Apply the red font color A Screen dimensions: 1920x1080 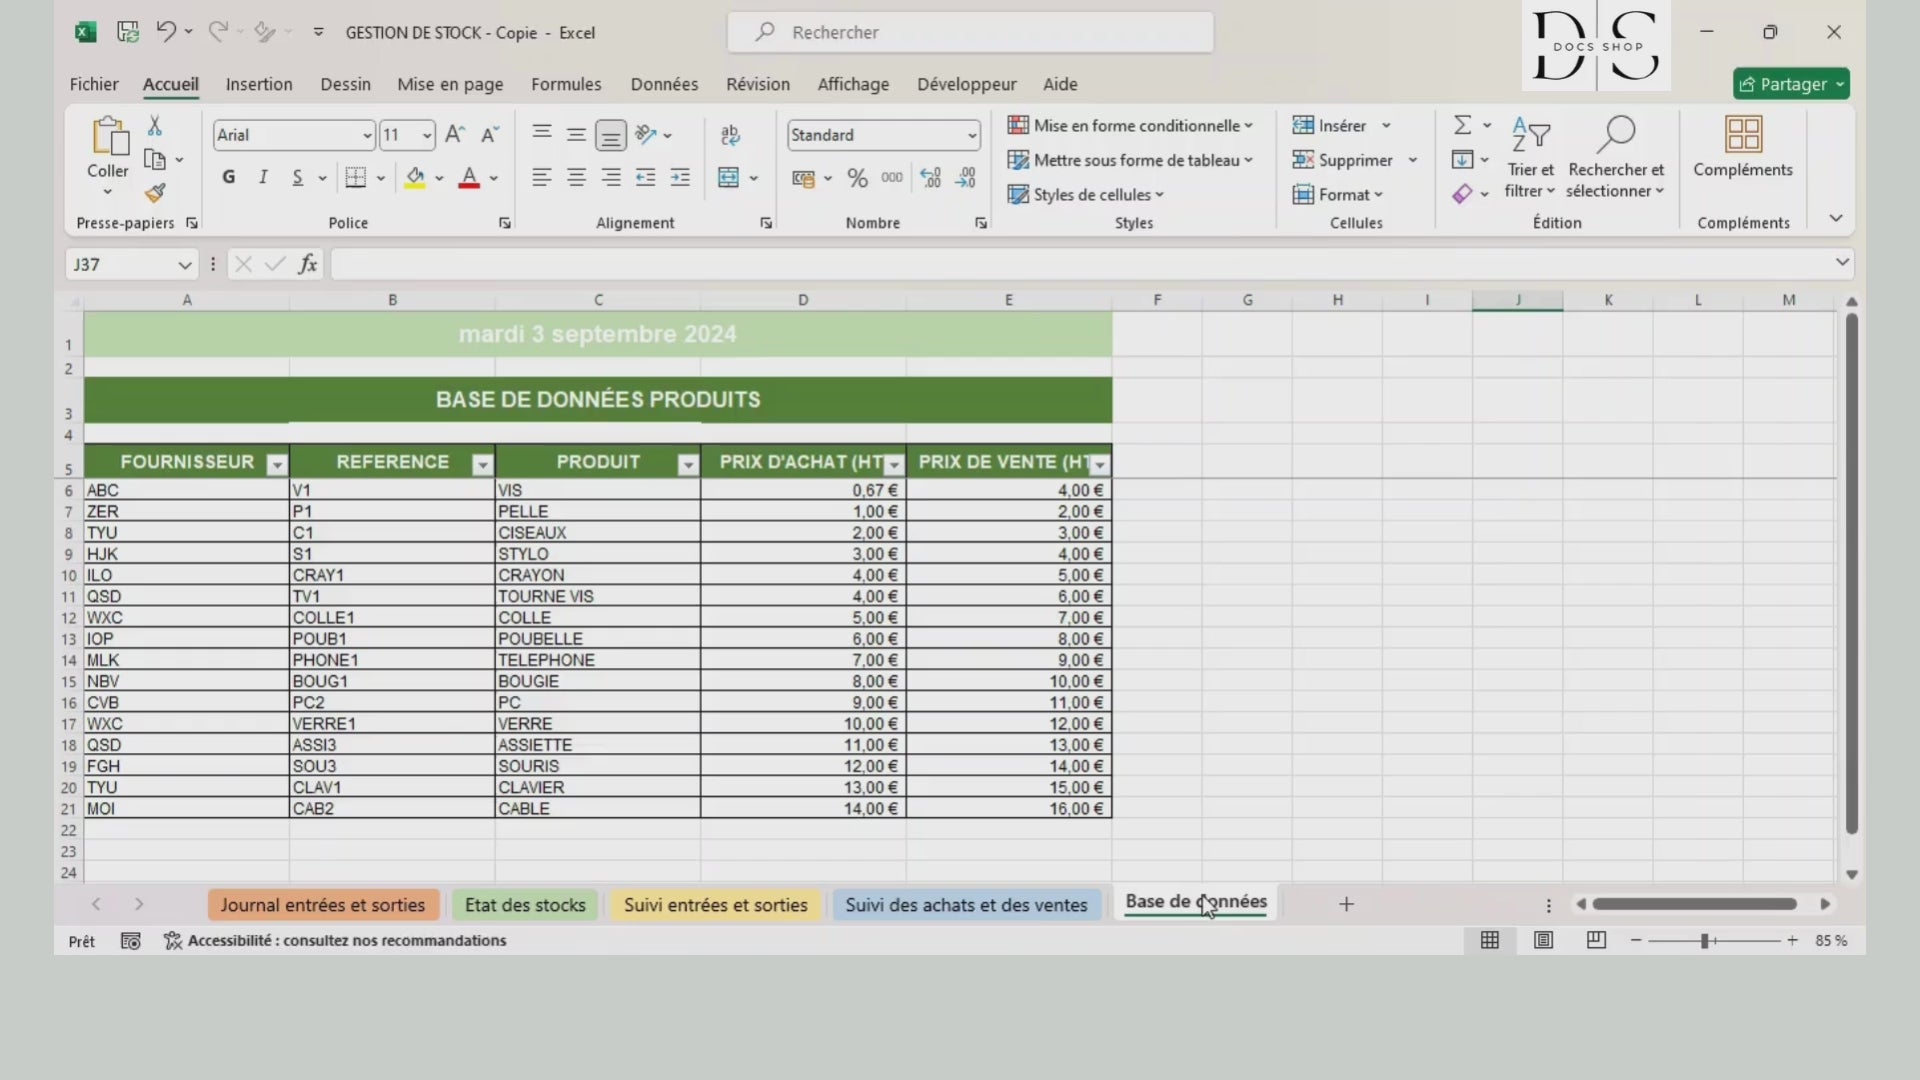point(468,178)
